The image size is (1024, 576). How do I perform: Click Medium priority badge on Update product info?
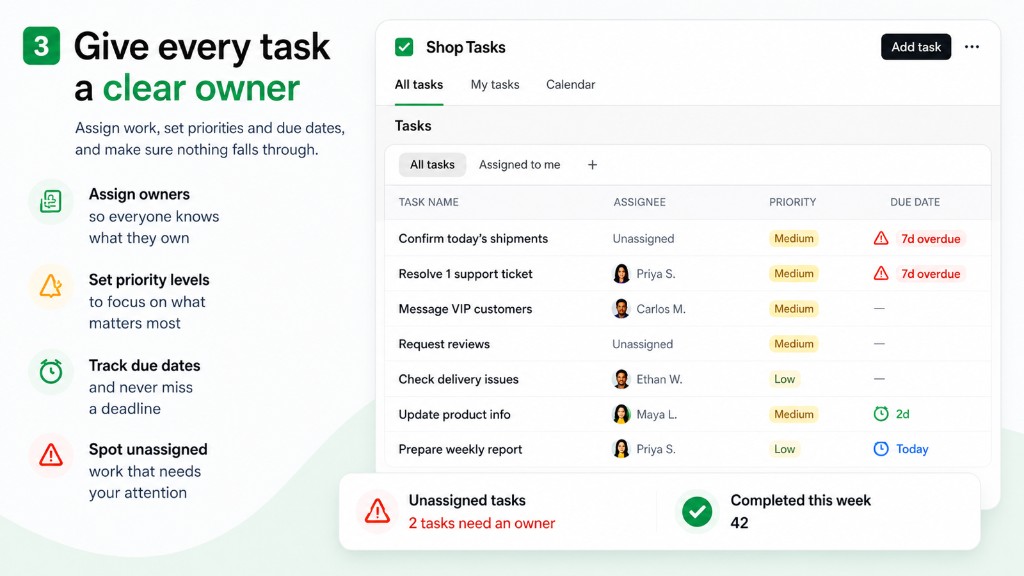(x=793, y=414)
